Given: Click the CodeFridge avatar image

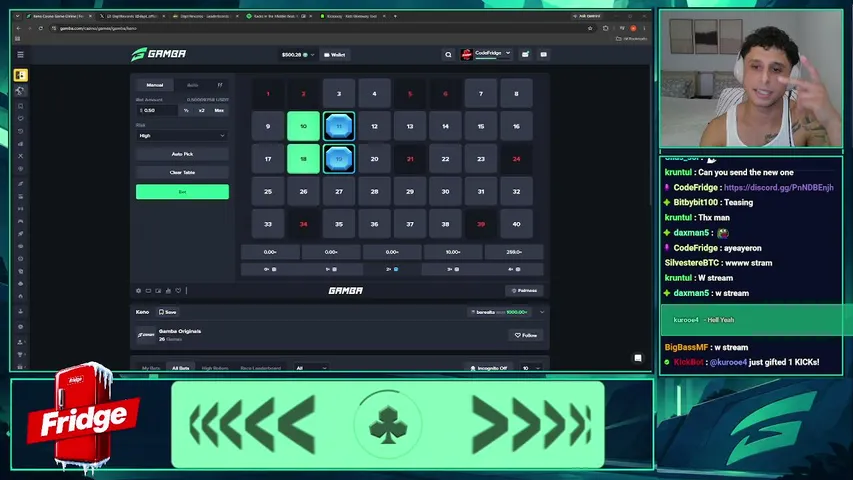Looking at the screenshot, I should click(x=466, y=54).
